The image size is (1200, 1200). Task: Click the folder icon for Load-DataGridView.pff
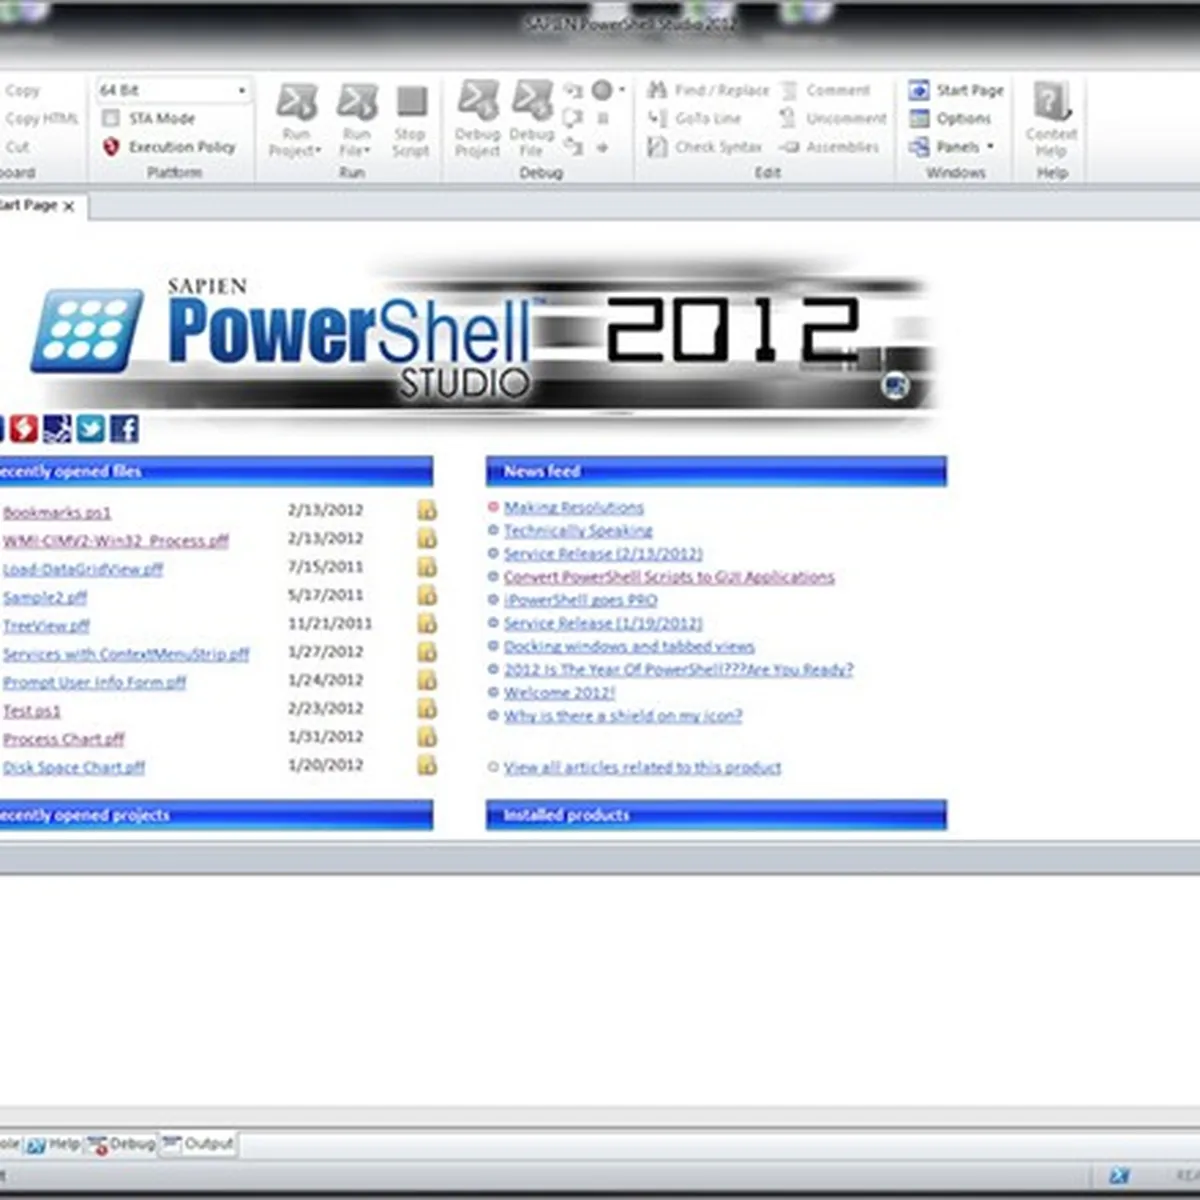(427, 567)
